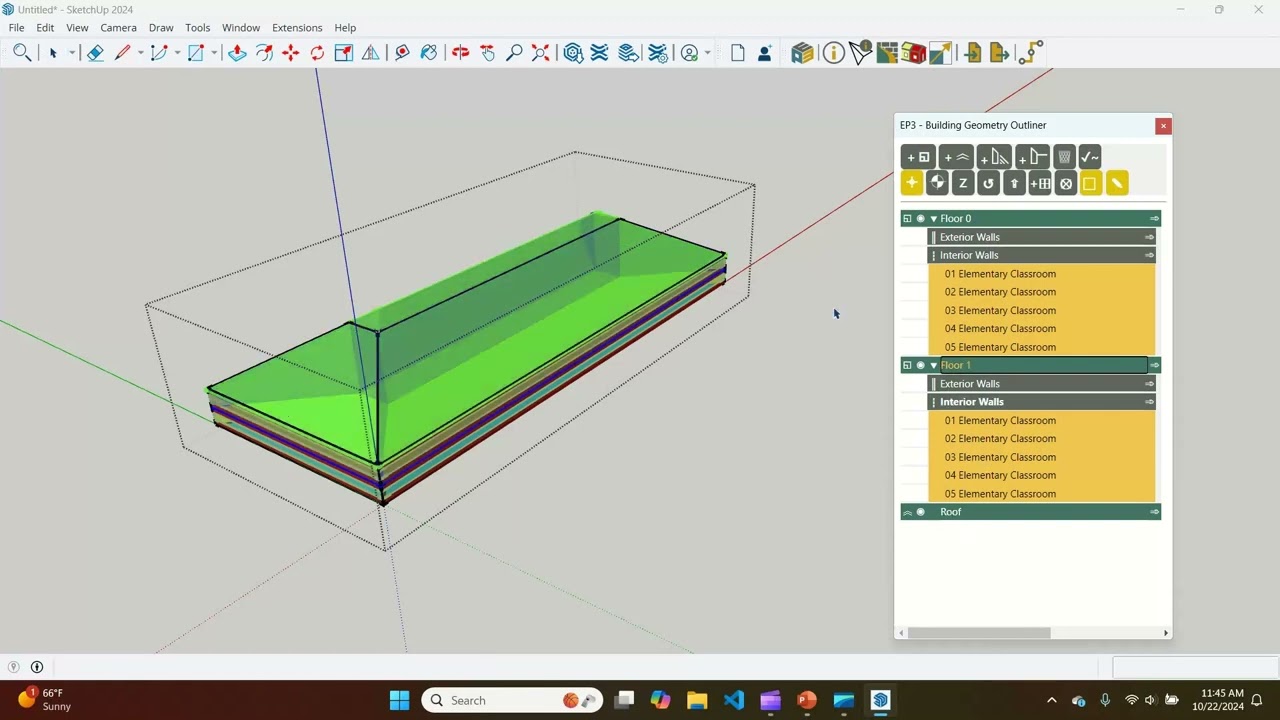Click the Zoom Extents tool

[540, 53]
